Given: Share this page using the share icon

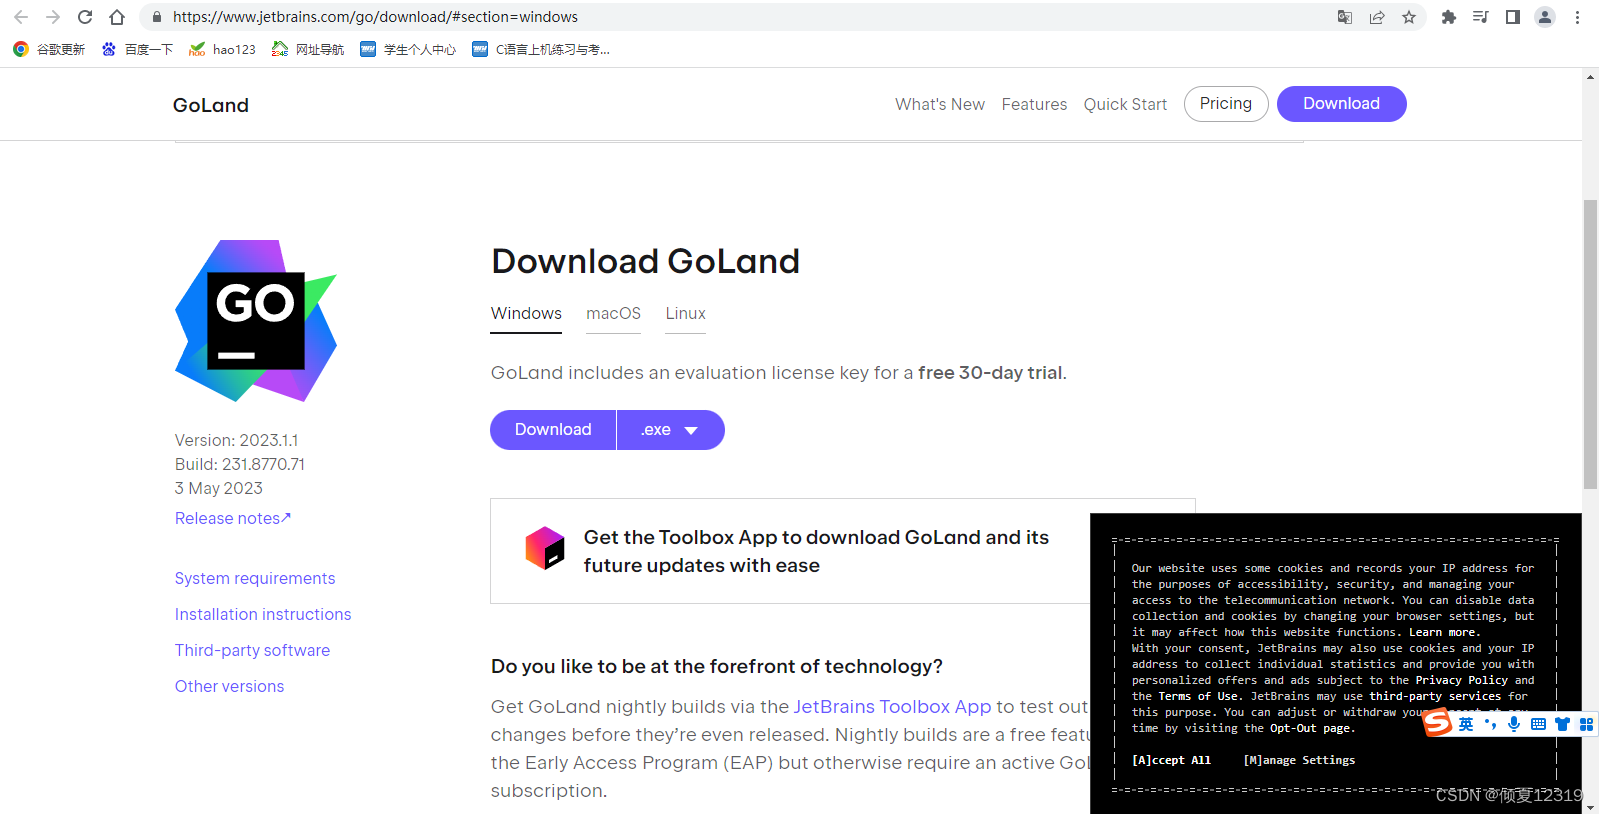Looking at the screenshot, I should 1377,17.
